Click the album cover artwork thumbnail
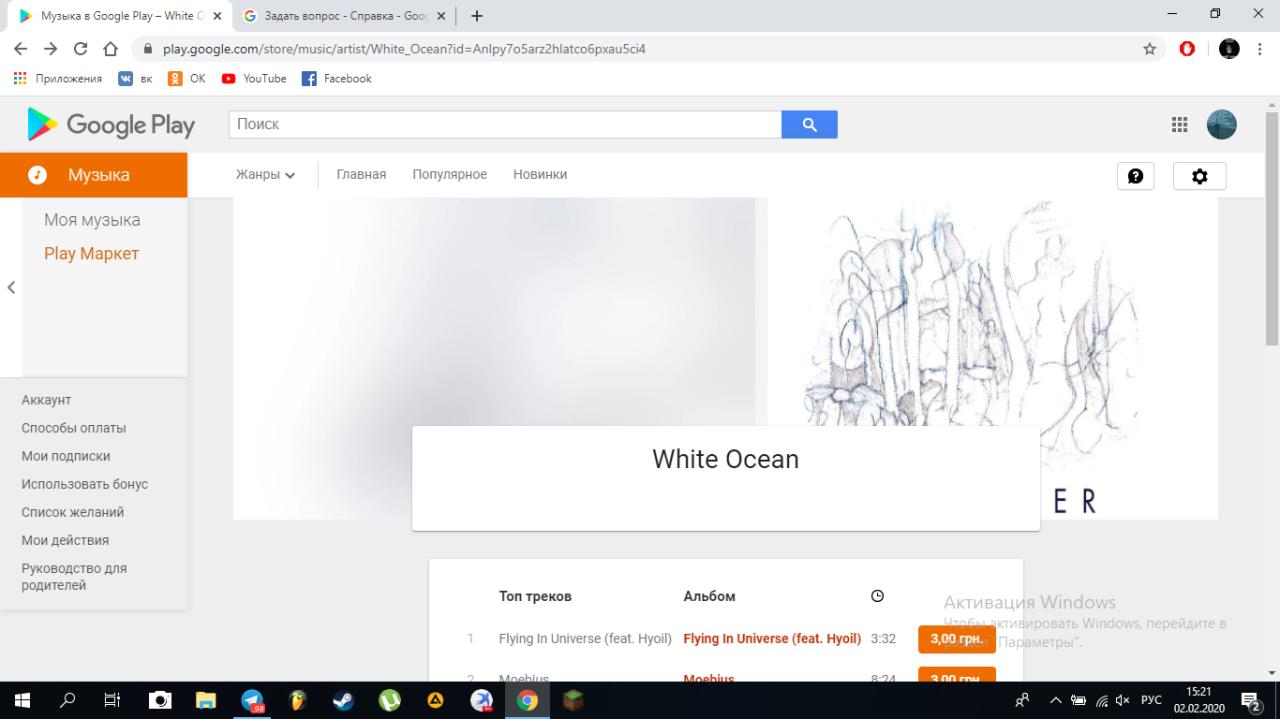 pyautogui.click(x=992, y=358)
